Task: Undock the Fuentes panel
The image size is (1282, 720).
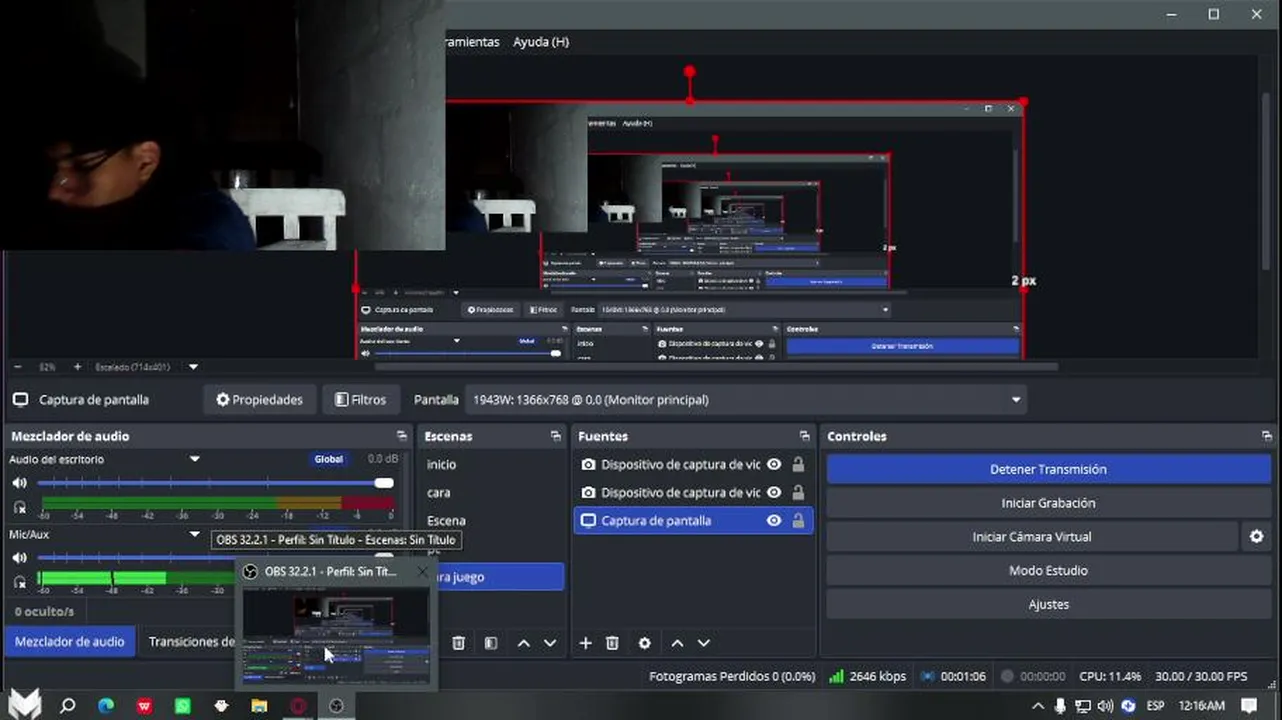Action: 805,437
